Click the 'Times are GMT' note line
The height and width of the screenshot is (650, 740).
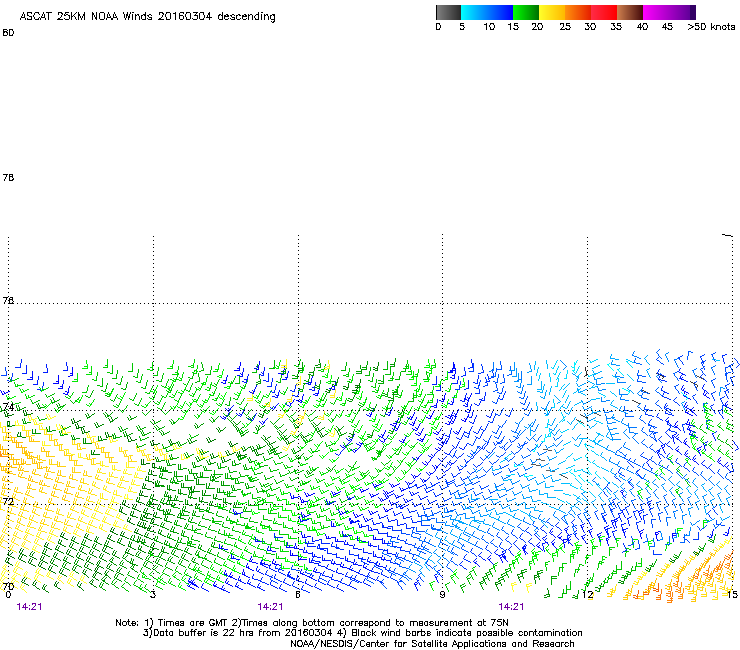tap(312, 623)
